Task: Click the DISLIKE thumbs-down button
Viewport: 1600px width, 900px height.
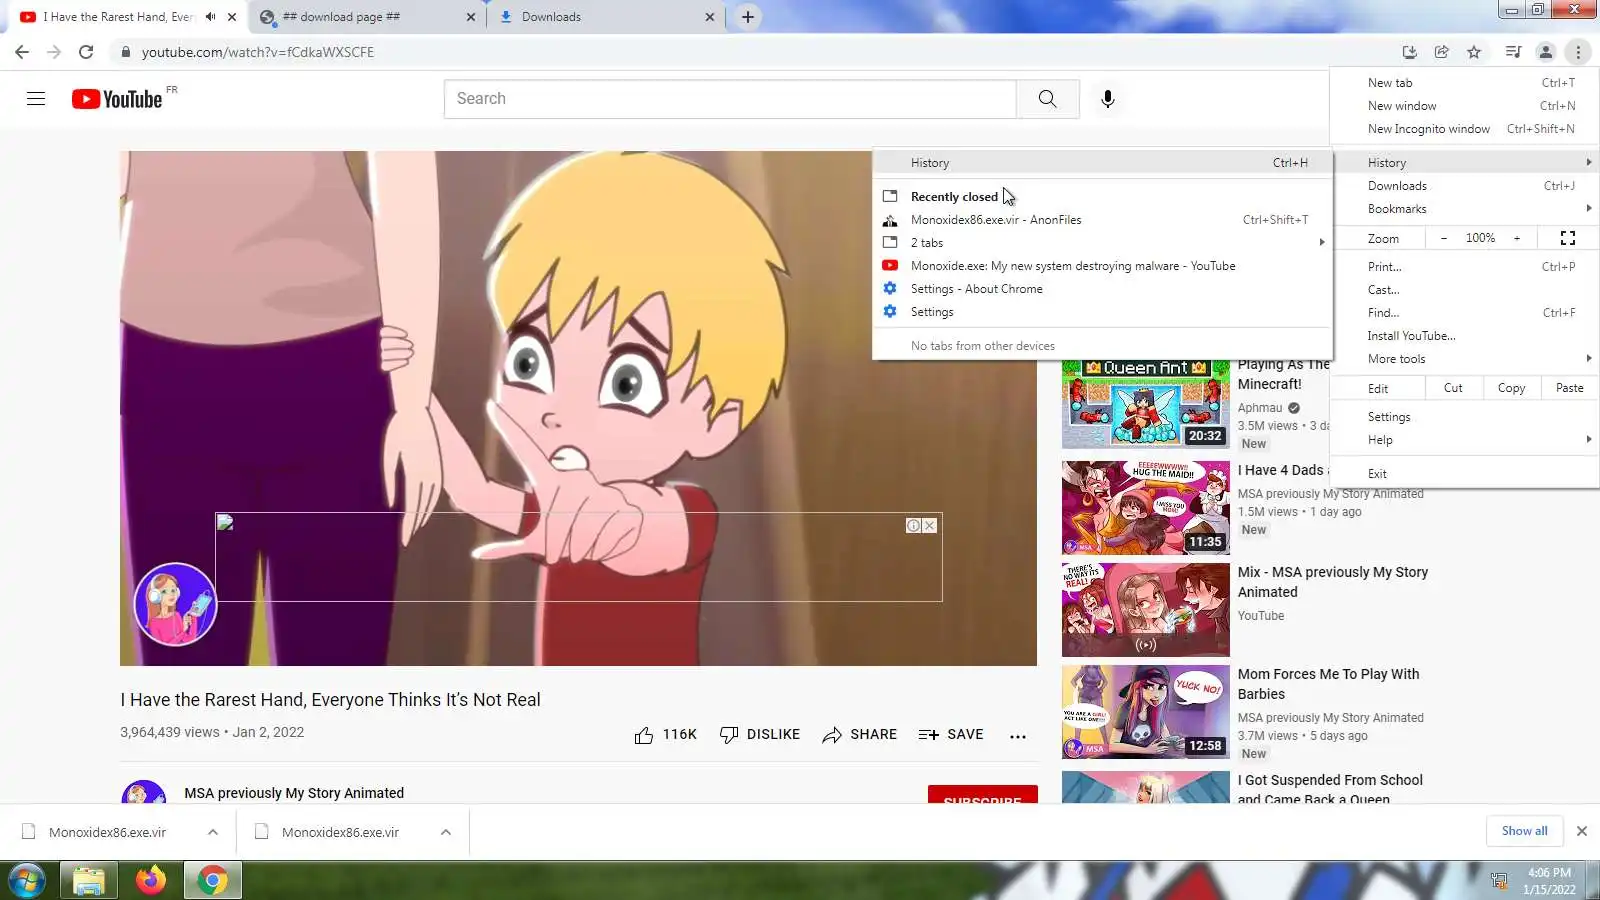Action: [x=760, y=735]
